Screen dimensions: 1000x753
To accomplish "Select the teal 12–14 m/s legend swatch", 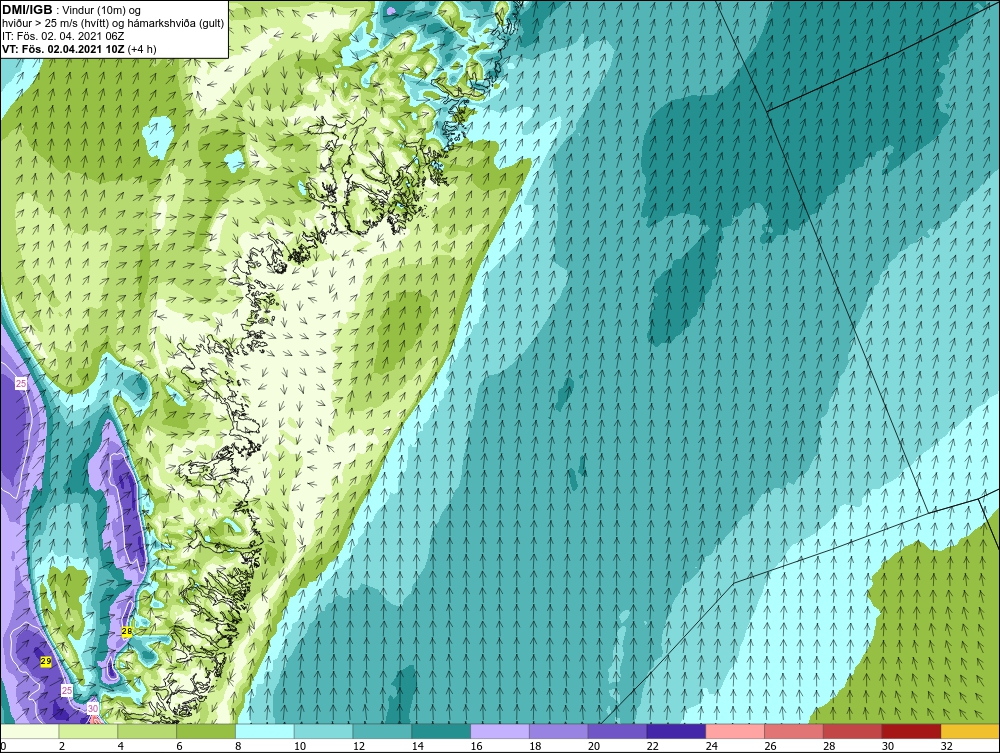I will coord(382,731).
